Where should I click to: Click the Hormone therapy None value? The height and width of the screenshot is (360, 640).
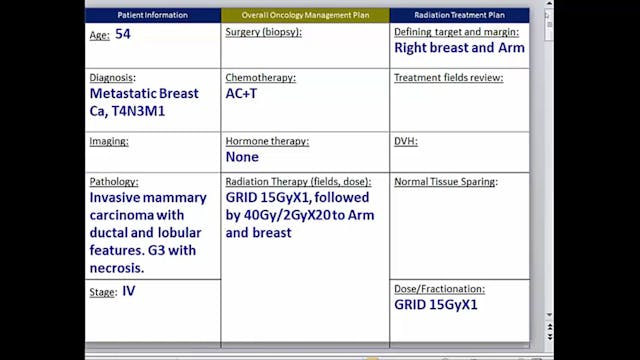[242, 157]
